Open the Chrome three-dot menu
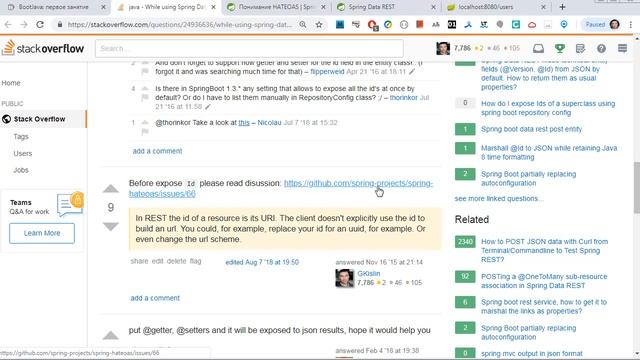Image resolution: width=640 pixels, height=360 pixels. (631, 24)
